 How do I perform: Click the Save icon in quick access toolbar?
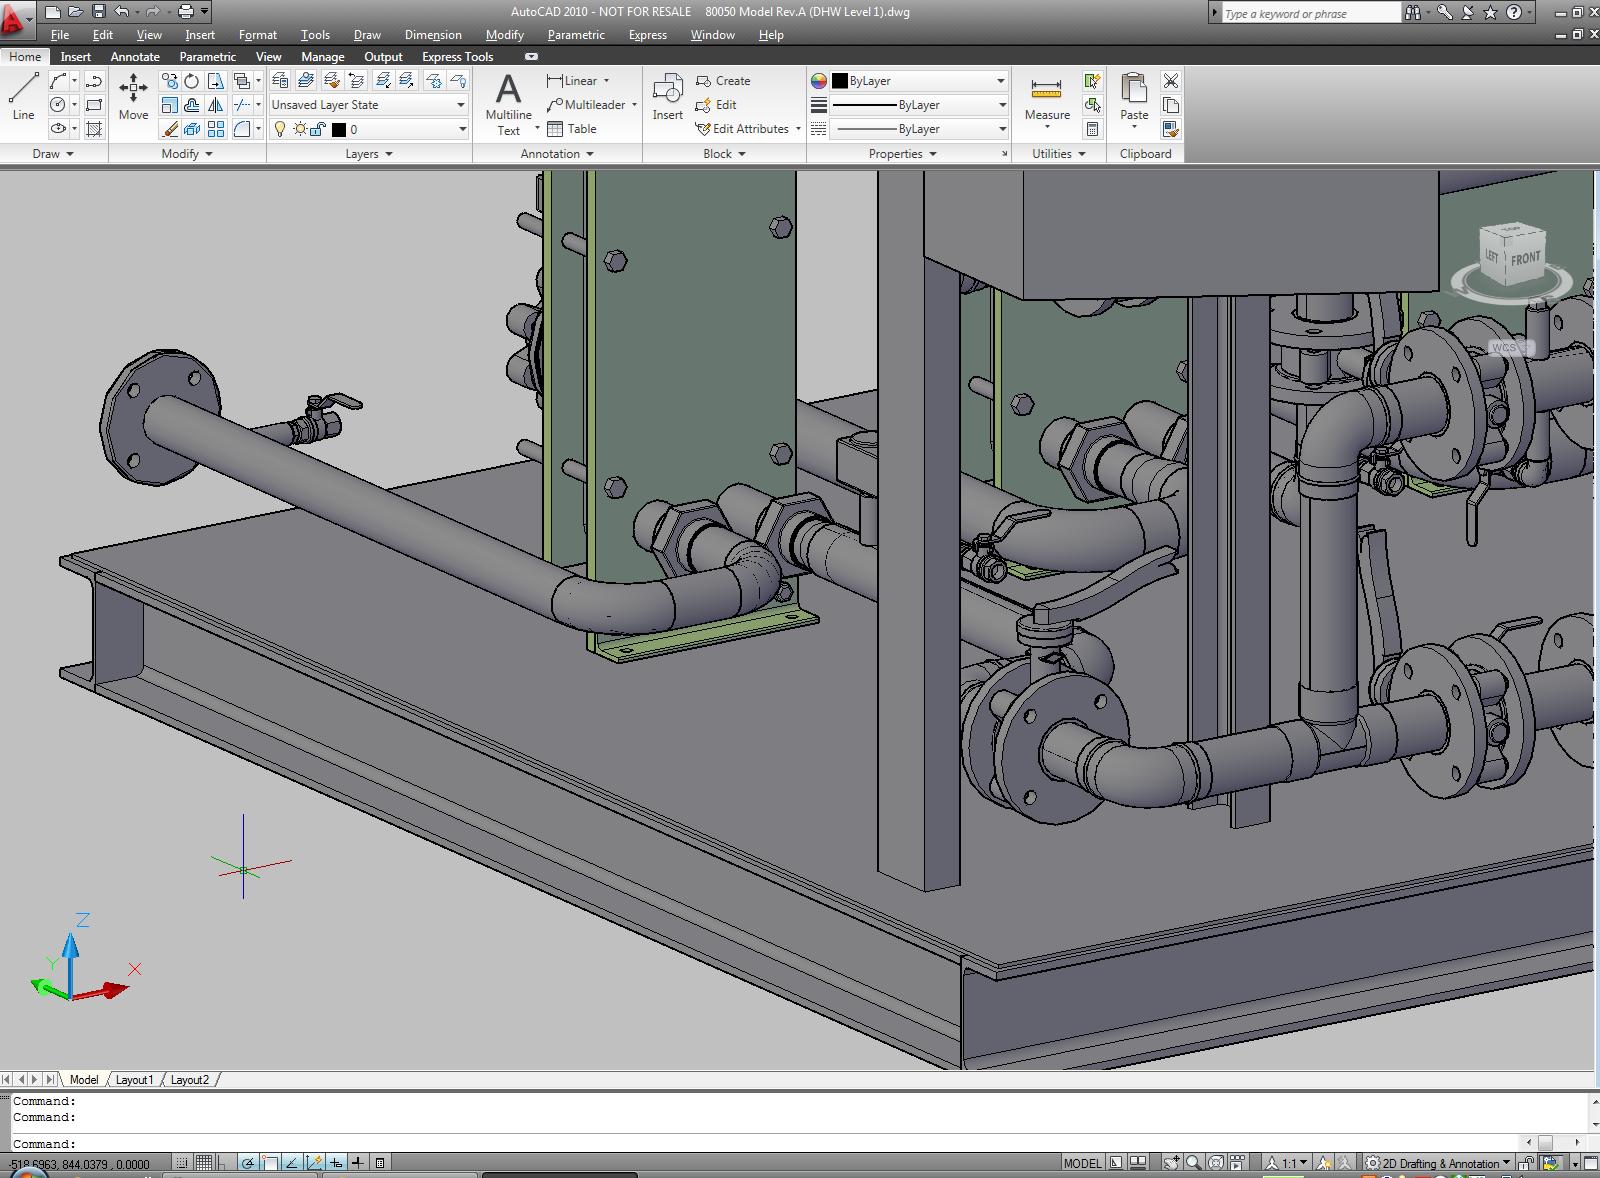click(98, 12)
